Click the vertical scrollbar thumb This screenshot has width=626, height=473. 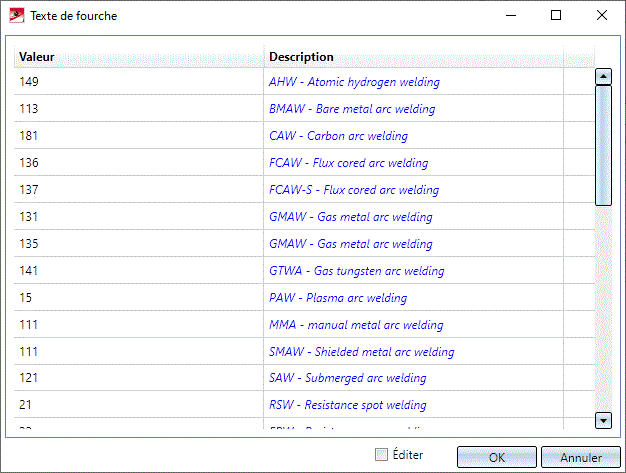point(603,145)
